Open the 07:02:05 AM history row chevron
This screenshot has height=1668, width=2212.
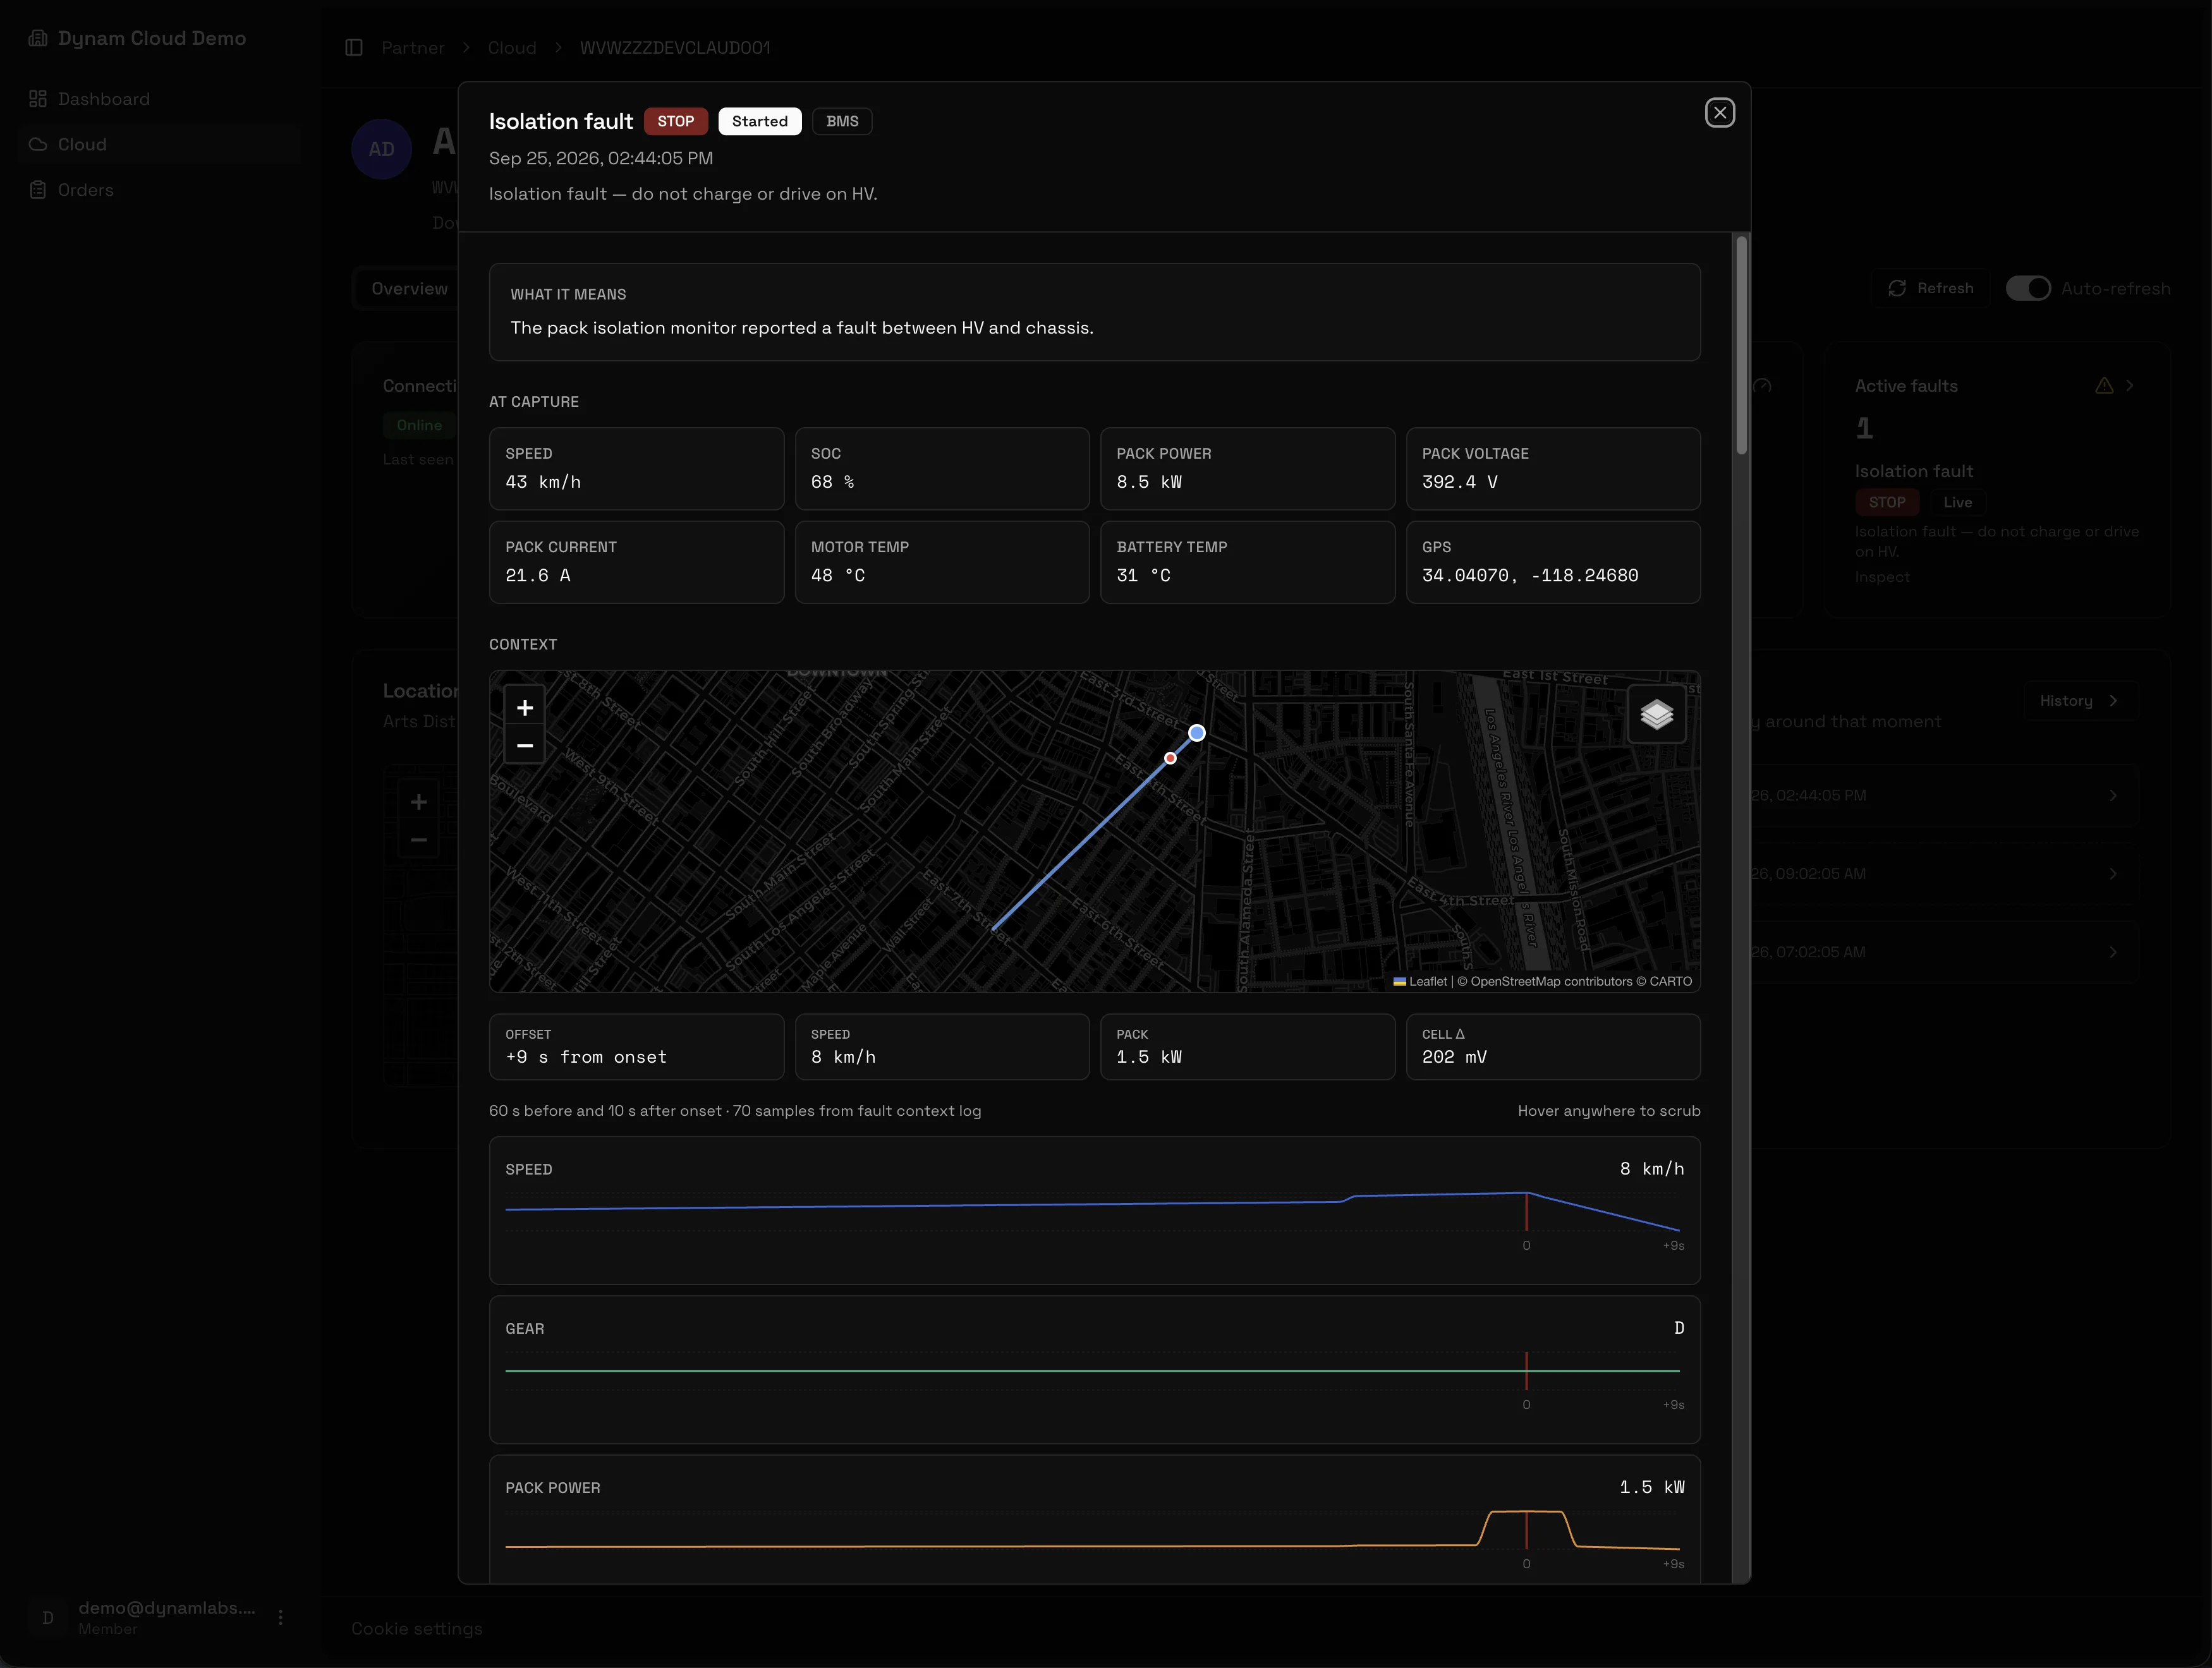pyautogui.click(x=2112, y=952)
